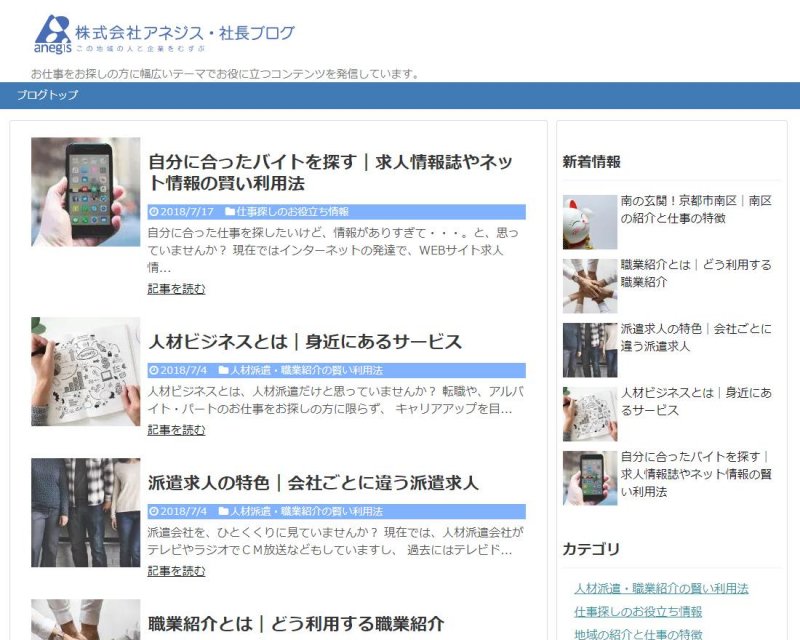Open smartphone thumbnail of first article
This screenshot has height=640, width=800.
85,192
